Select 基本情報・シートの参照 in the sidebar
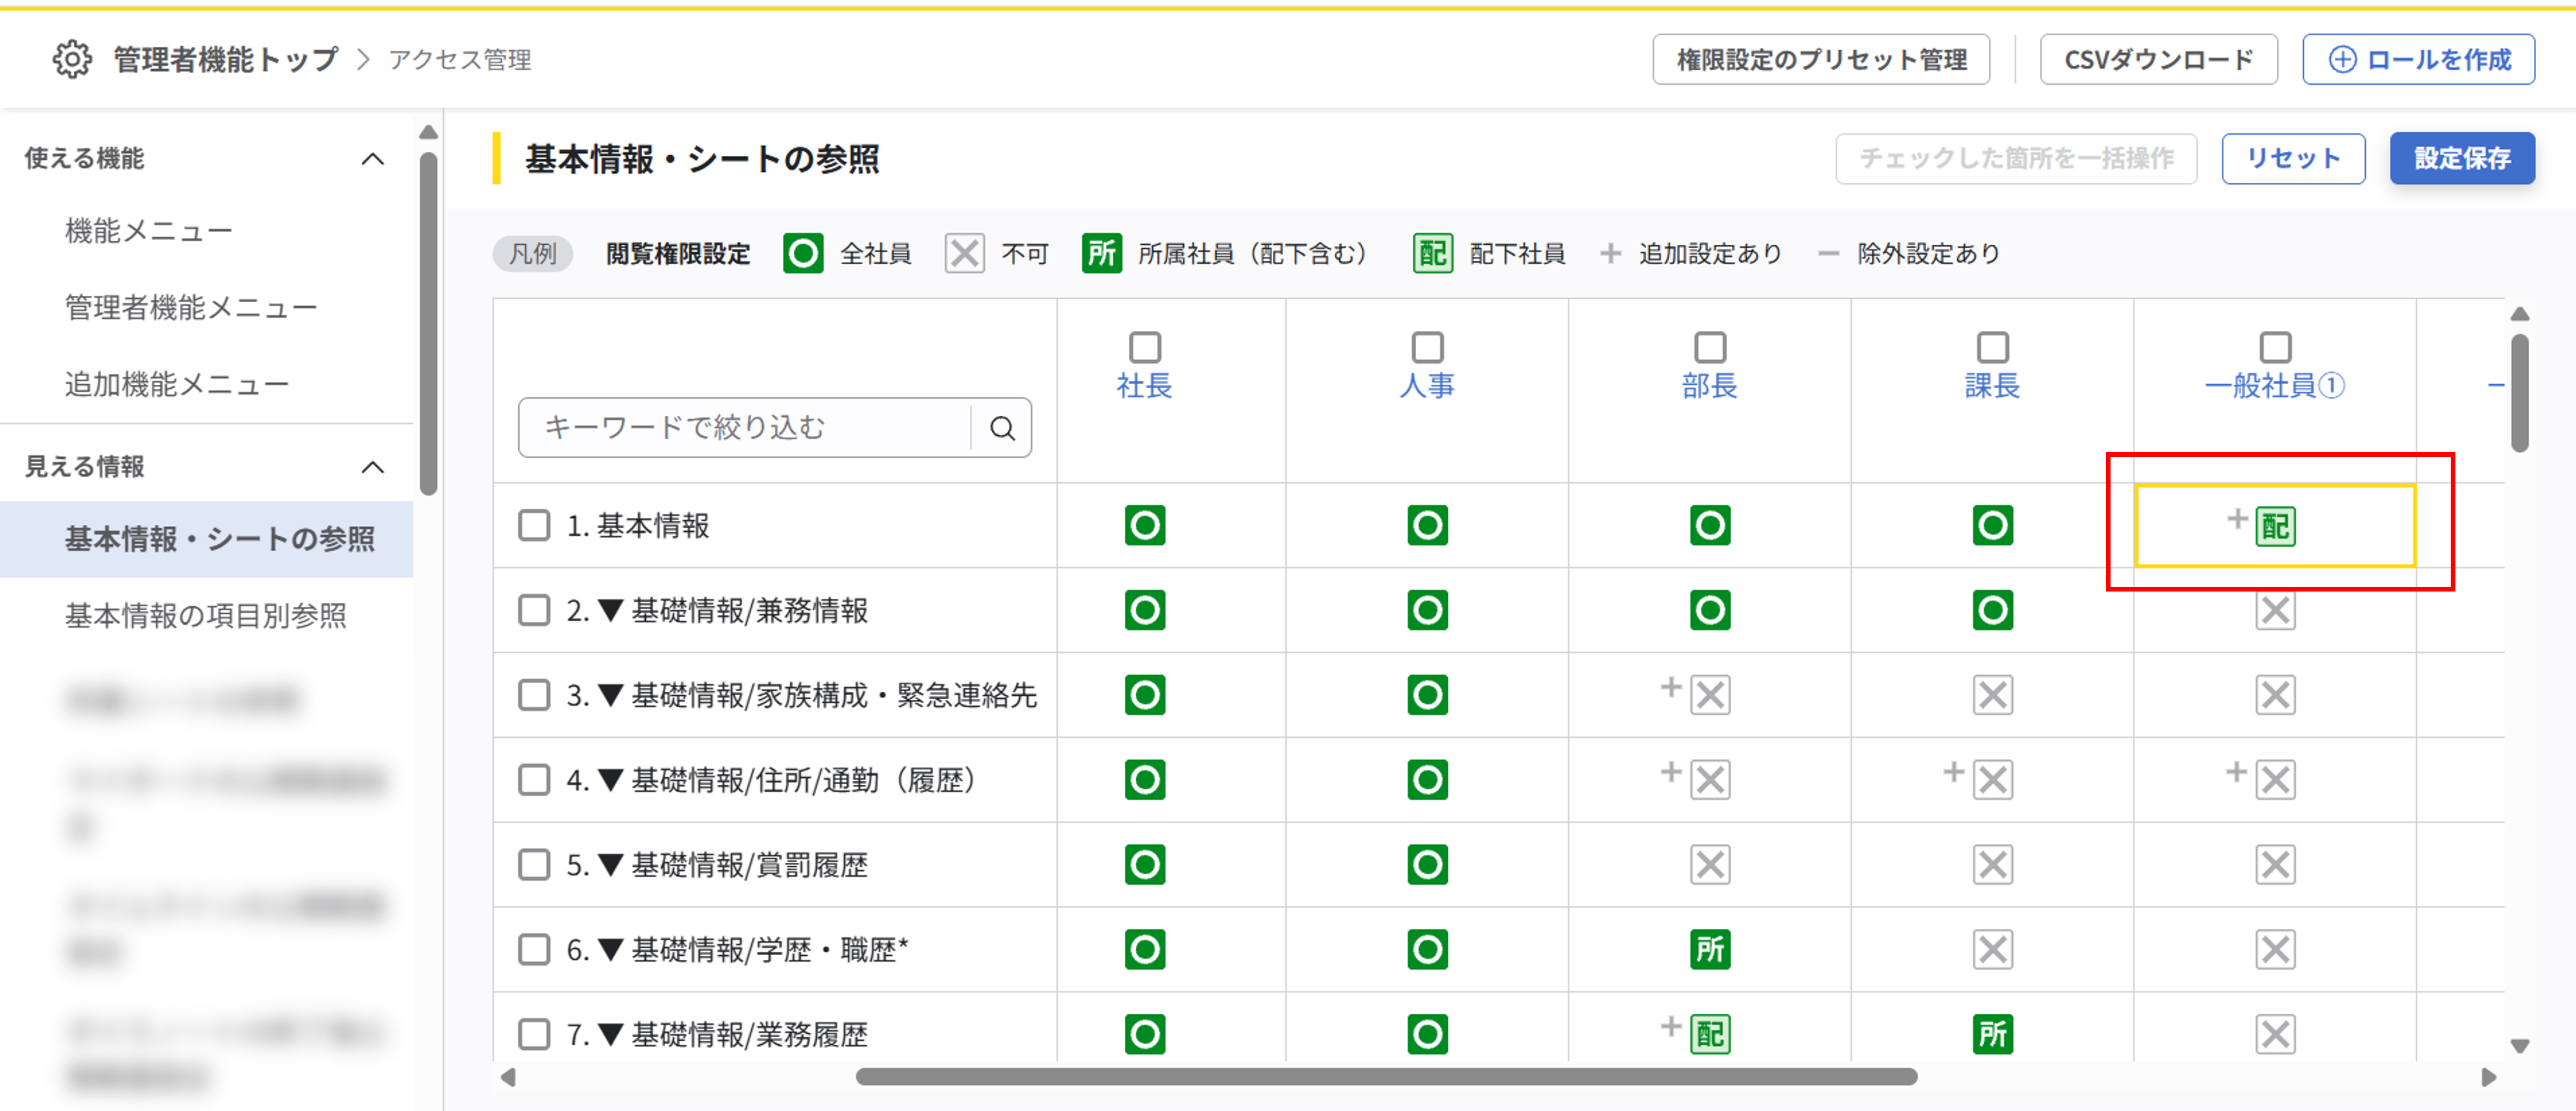 (206, 539)
